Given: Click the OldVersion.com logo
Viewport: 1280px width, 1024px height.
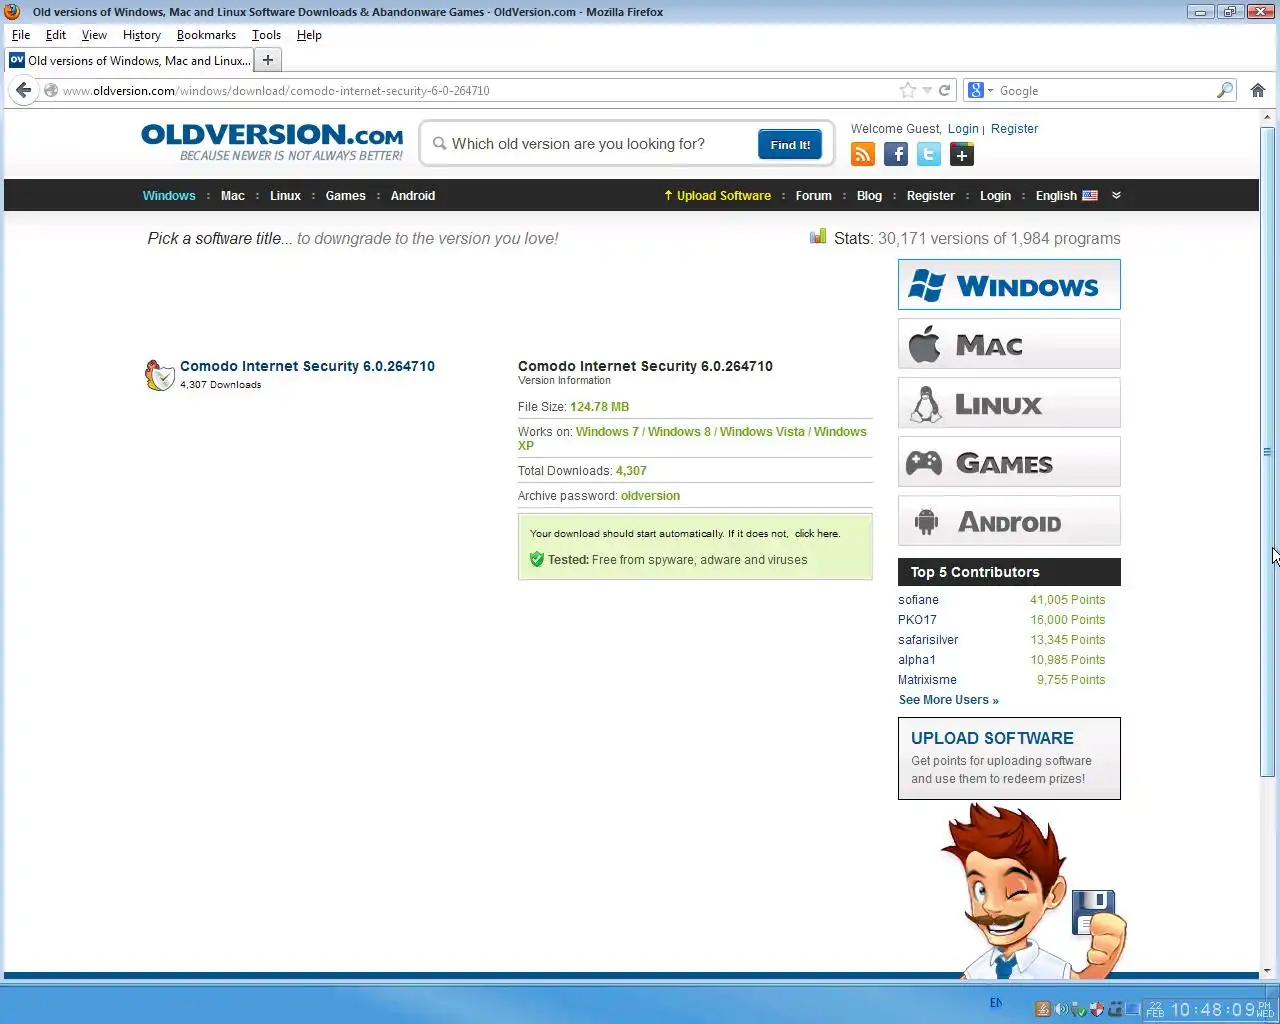Looking at the screenshot, I should click(x=272, y=142).
